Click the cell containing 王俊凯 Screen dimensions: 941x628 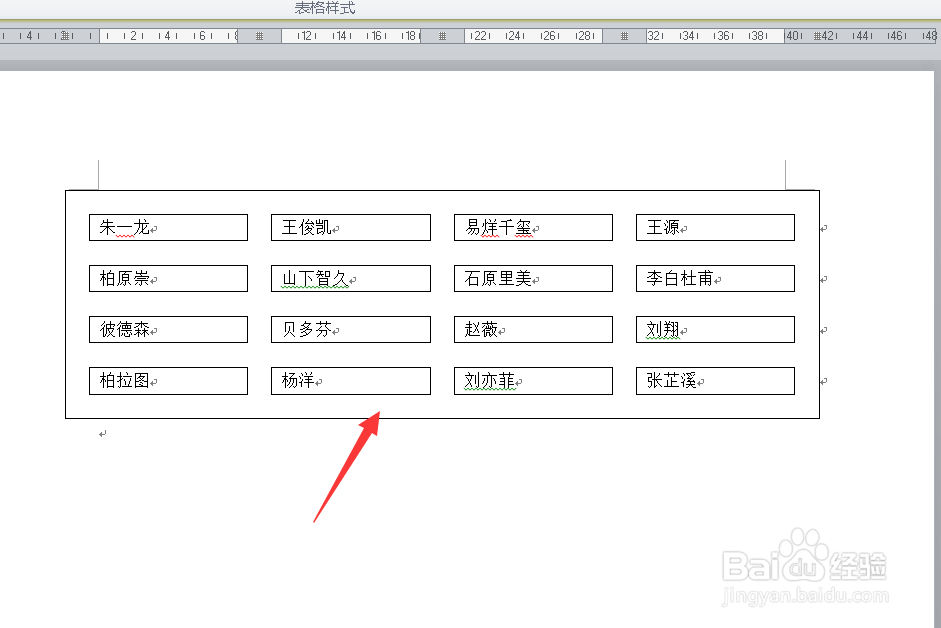pyautogui.click(x=350, y=228)
